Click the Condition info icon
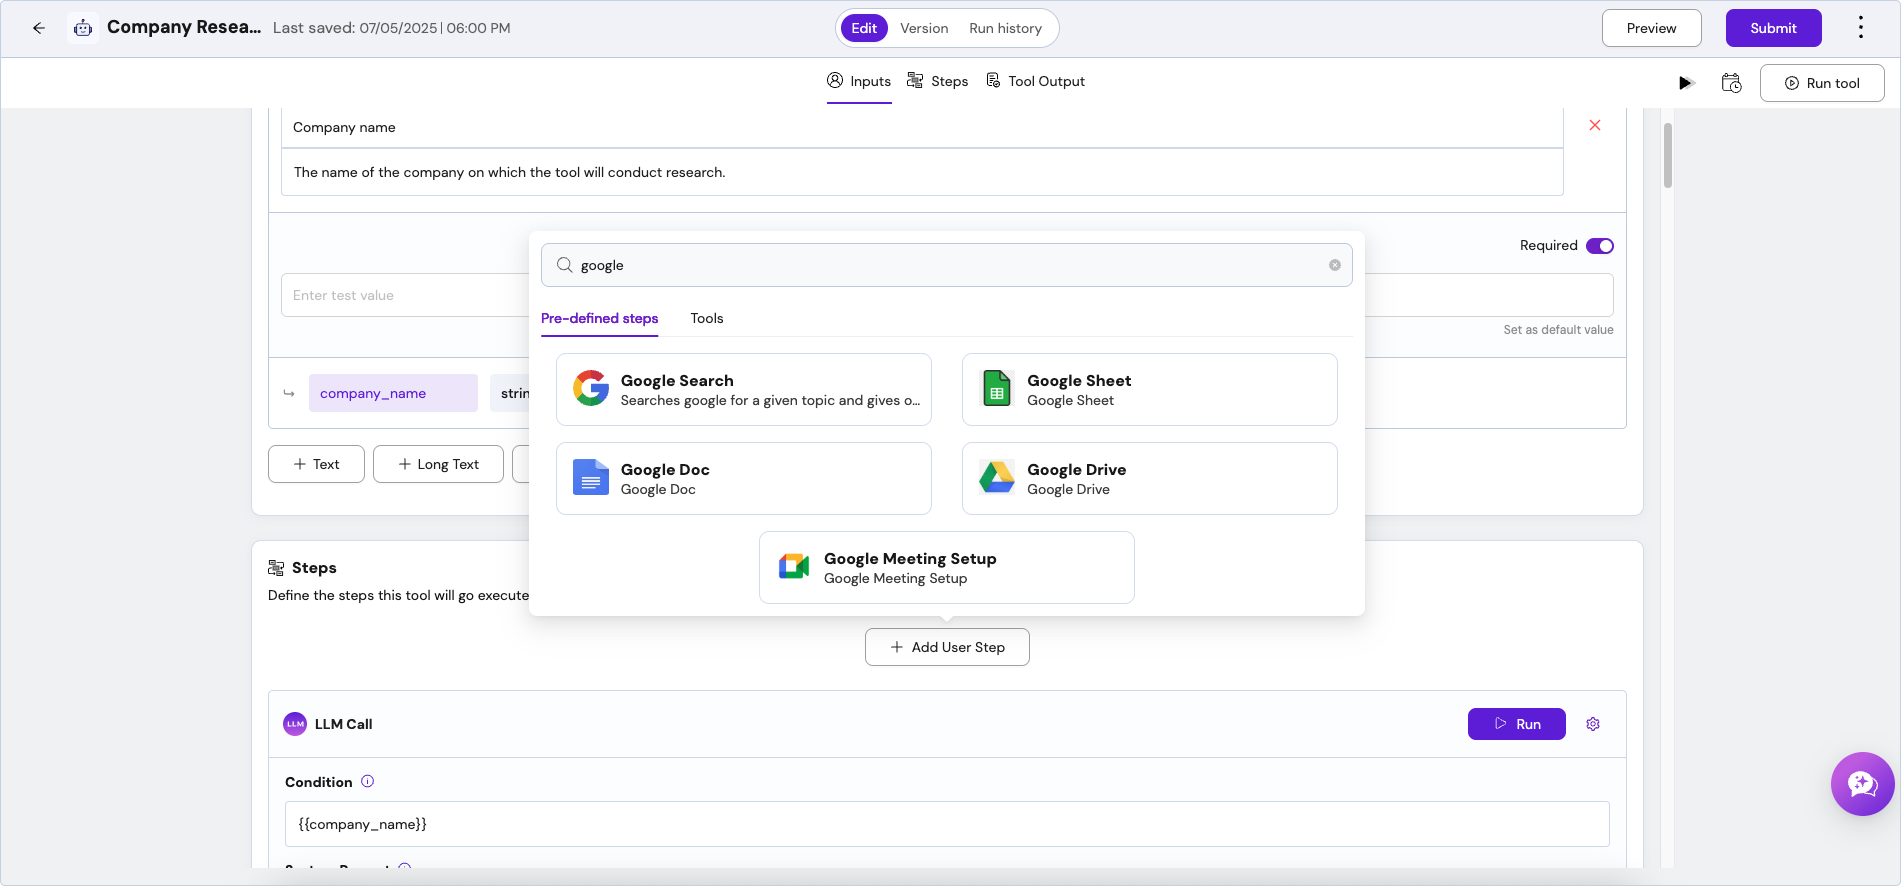The image size is (1901, 886). 367,781
